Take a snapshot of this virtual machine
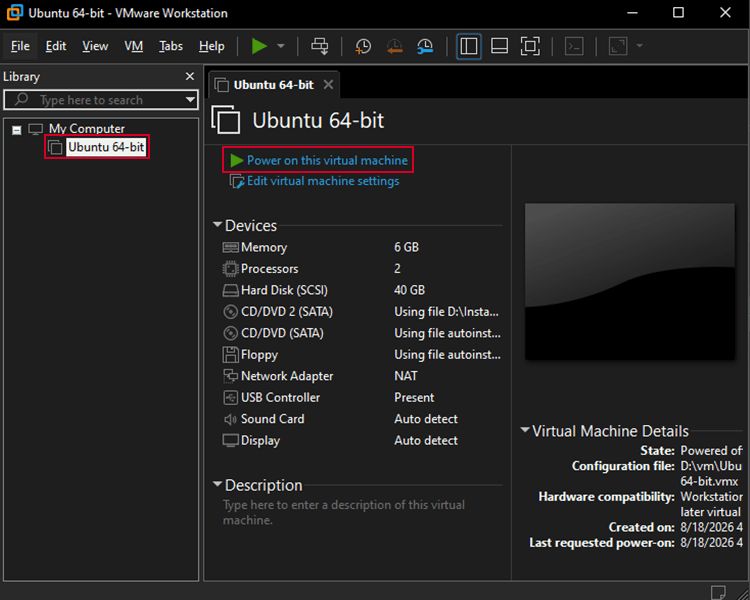Image resolution: width=750 pixels, height=600 pixels. [x=363, y=46]
